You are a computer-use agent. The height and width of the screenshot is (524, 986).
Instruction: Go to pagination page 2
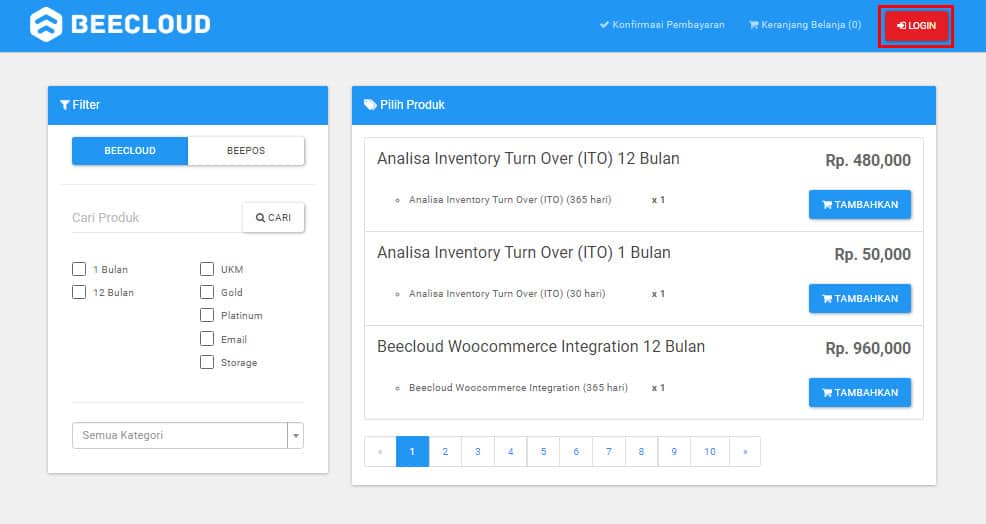point(445,452)
